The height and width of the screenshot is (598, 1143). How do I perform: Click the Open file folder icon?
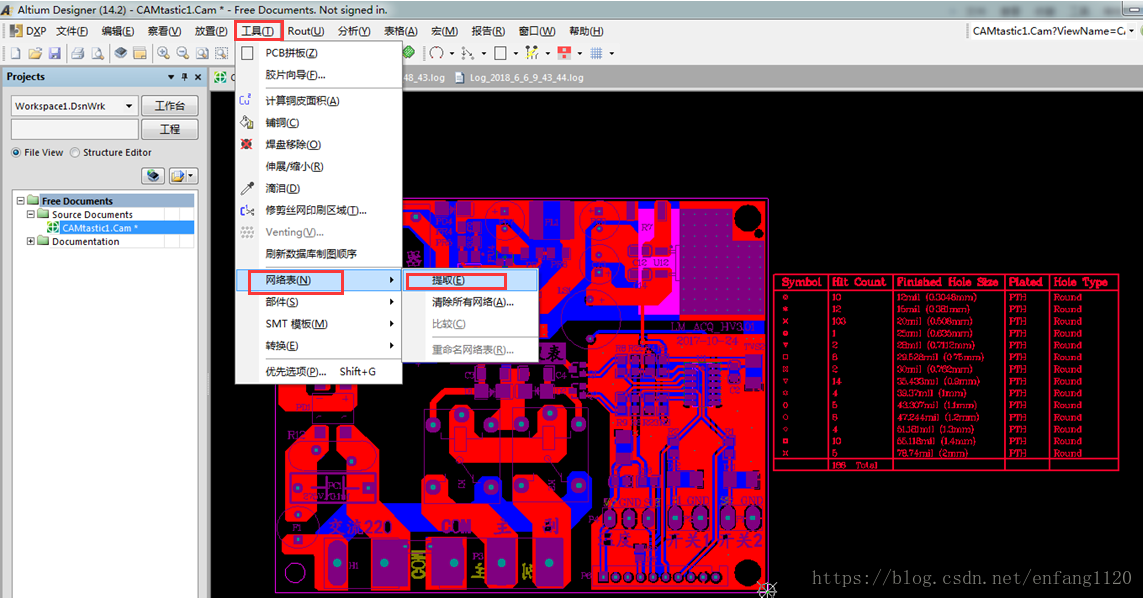coord(35,53)
